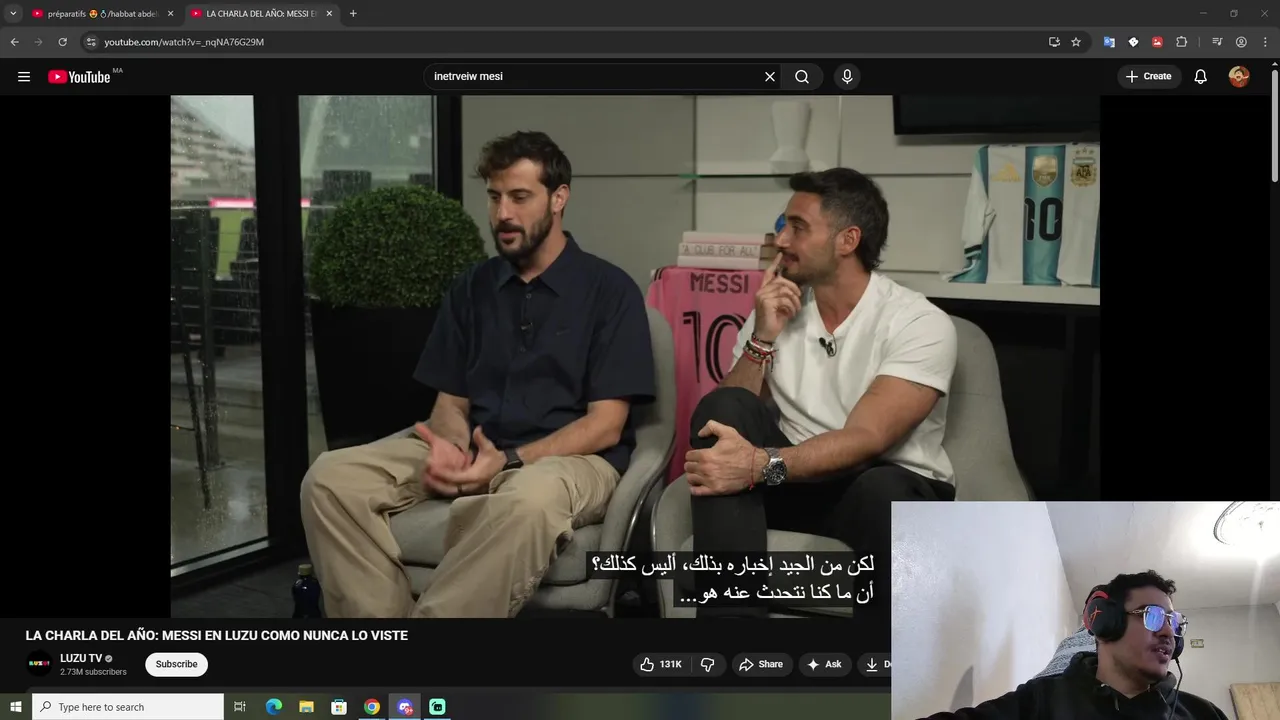This screenshot has height=720, width=1280.
Task: Subscribe to LUZU TV
Action: 176,664
